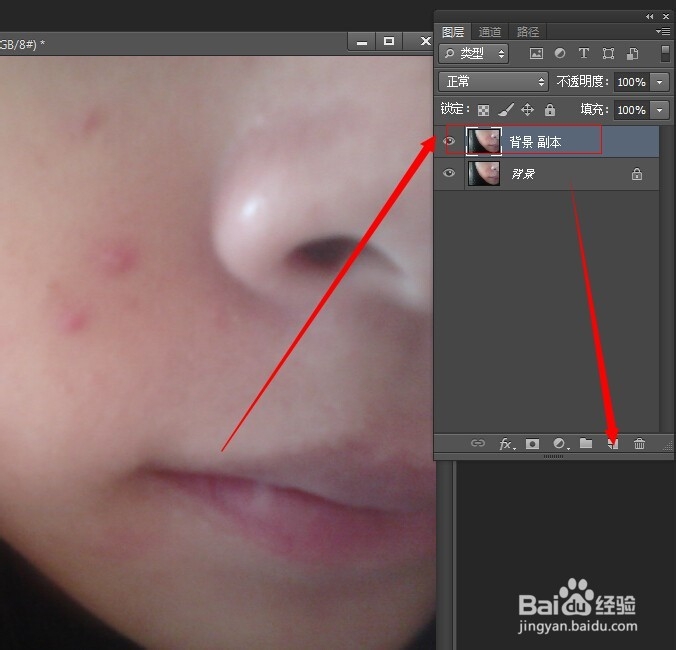Add a layer mask button
Viewport: 676px width, 650px height.
tap(532, 444)
